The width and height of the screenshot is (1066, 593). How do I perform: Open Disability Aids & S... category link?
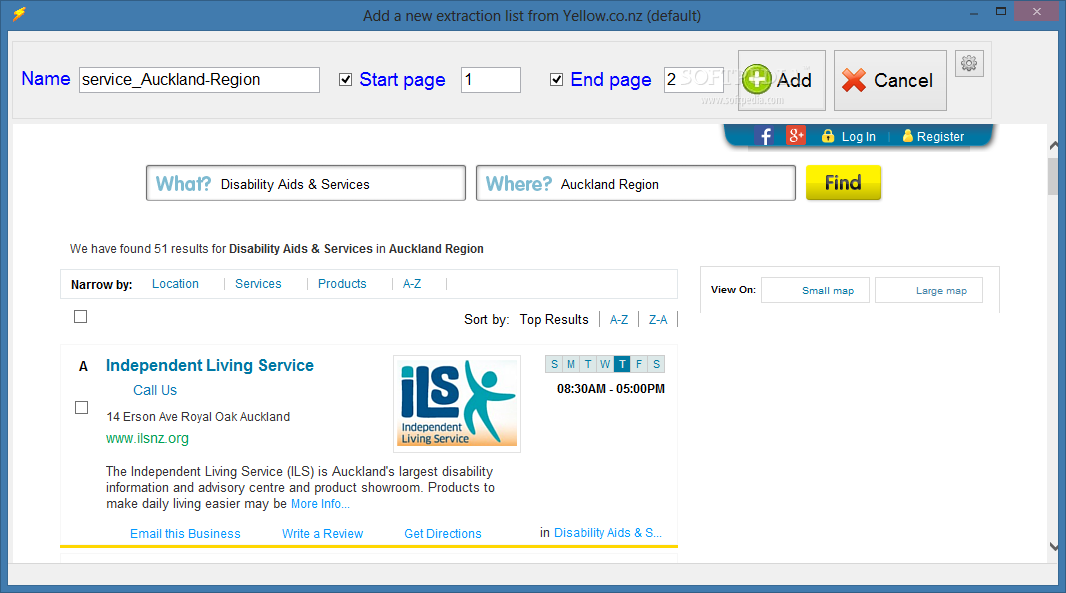pos(608,533)
